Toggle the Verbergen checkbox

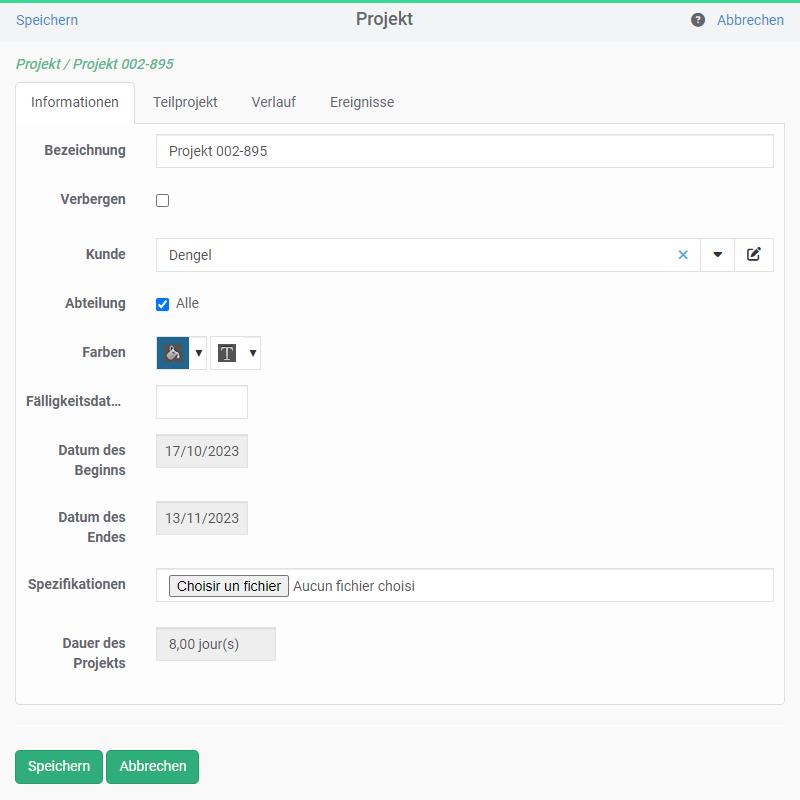click(163, 200)
